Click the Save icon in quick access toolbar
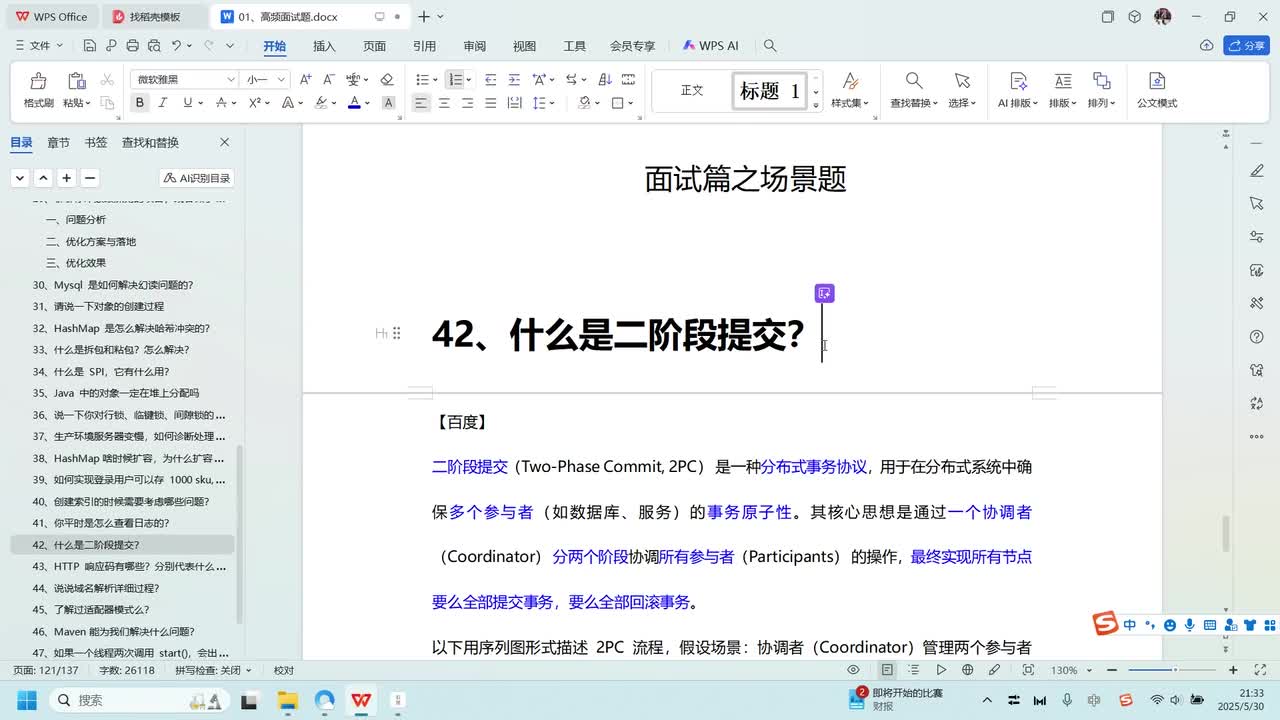 (x=90, y=46)
